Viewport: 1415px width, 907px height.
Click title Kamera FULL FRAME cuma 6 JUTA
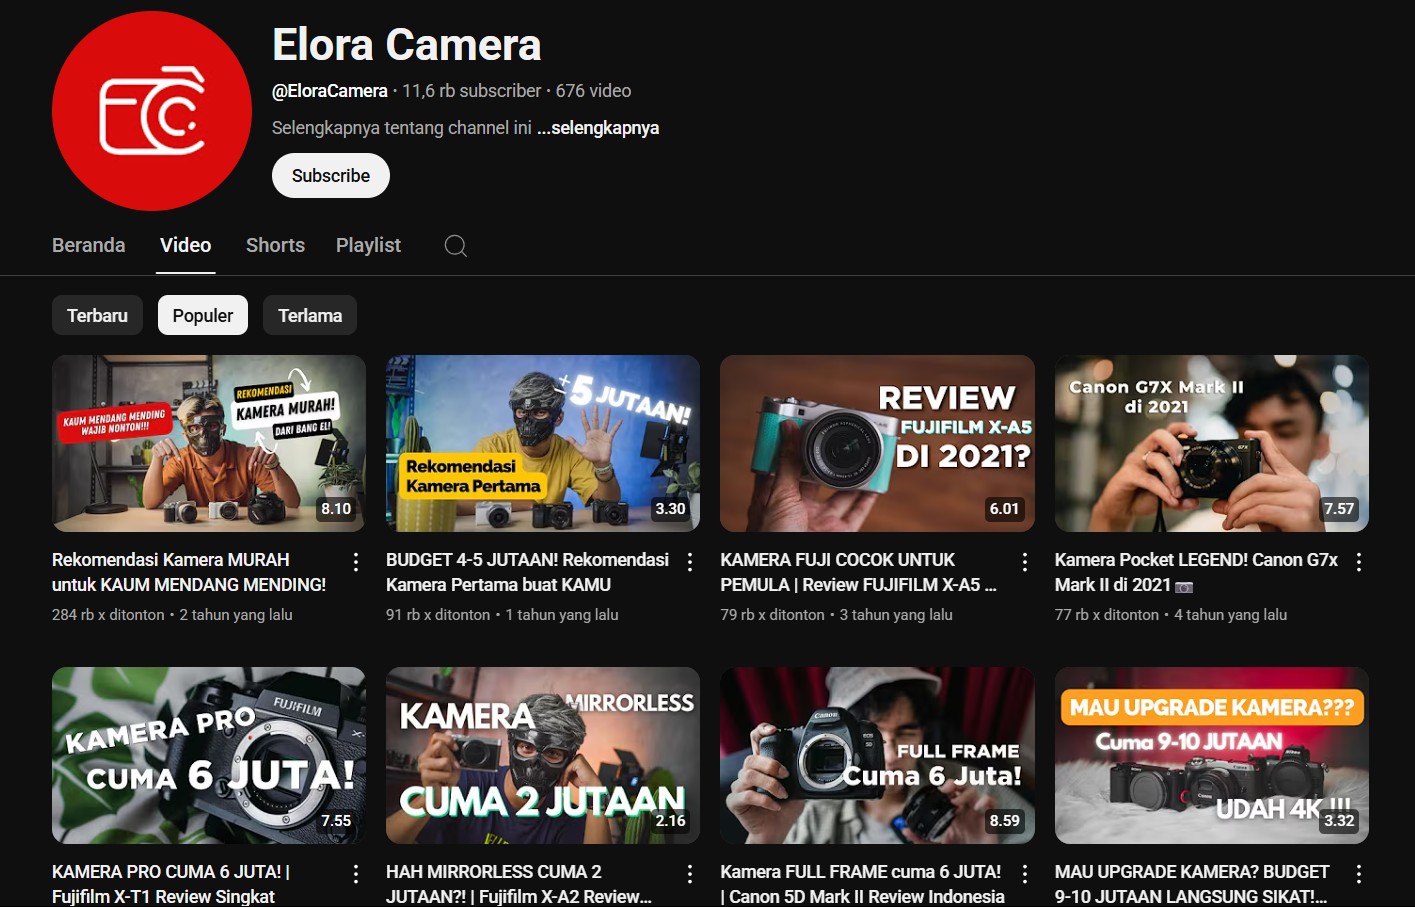[862, 884]
